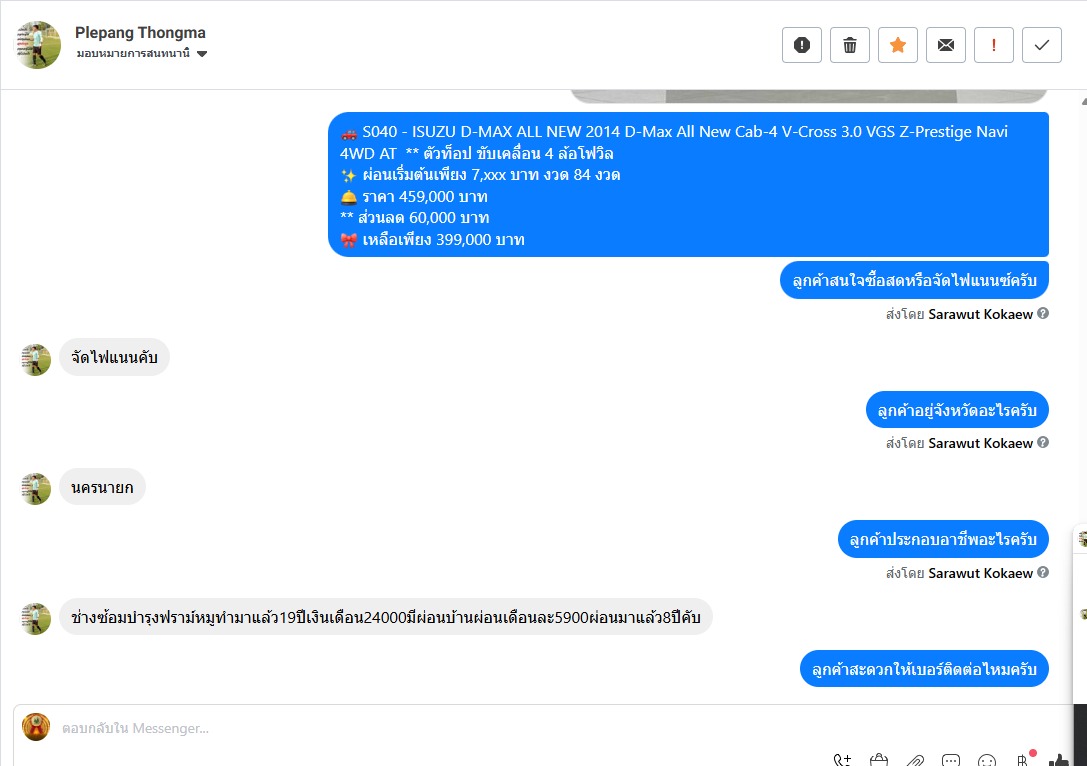Open Plepang Thongma's profile from the header name
This screenshot has width=1087, height=766.
[x=140, y=33]
